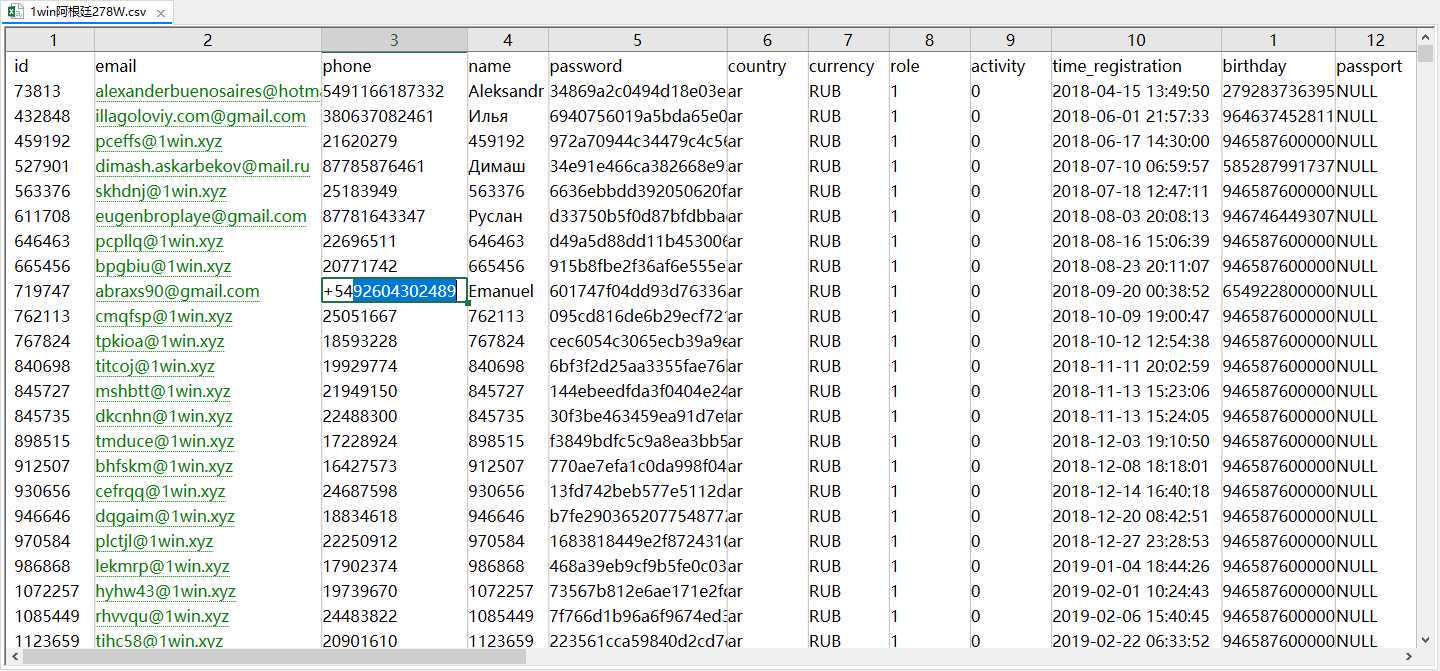Click registration time 2018-12-14 16:40:18
Screen dimensions: 1440x671
click(1136, 491)
